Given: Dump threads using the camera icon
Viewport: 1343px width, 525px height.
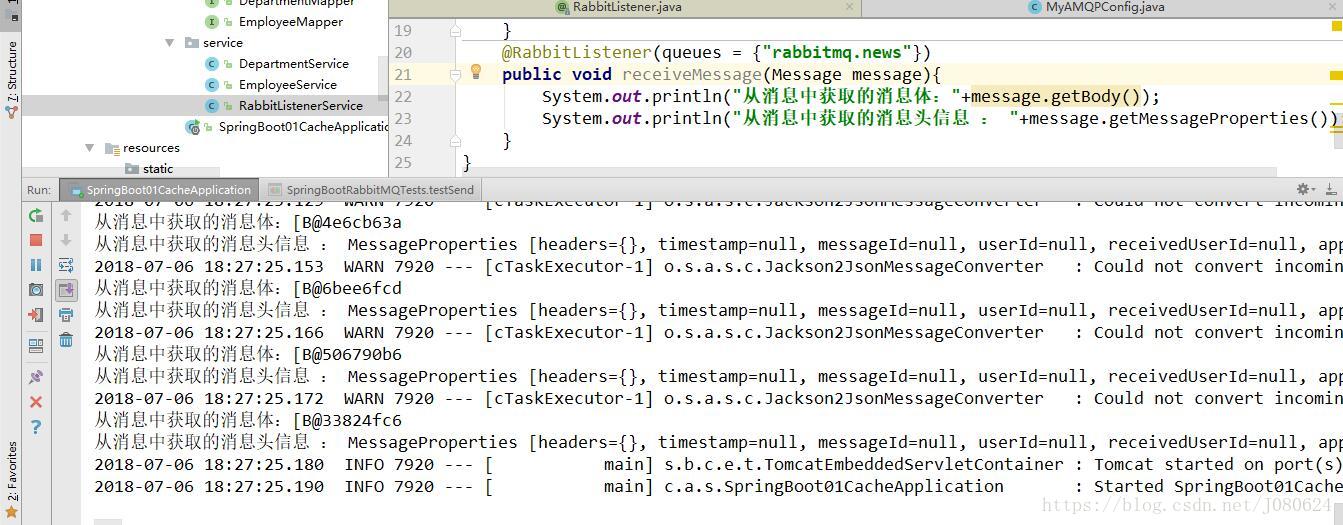Looking at the screenshot, I should pos(36,290).
